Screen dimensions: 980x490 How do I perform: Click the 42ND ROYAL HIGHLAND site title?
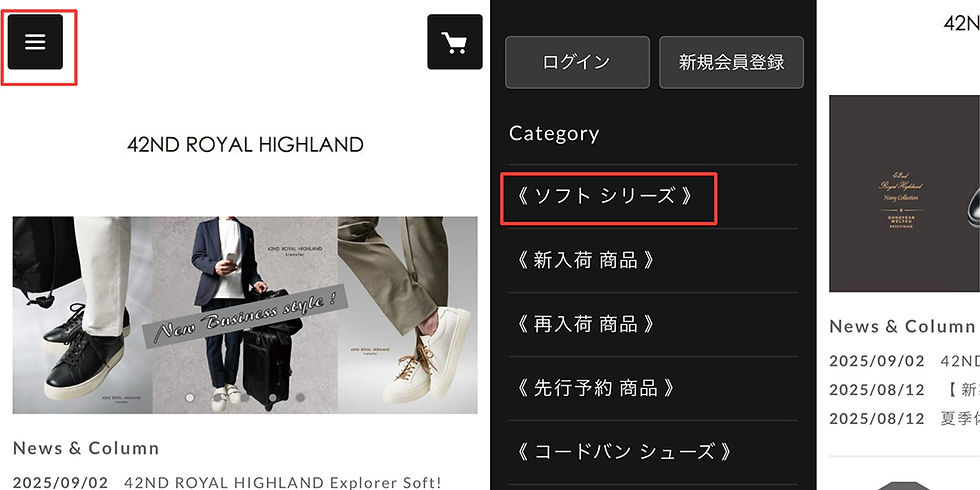click(245, 145)
